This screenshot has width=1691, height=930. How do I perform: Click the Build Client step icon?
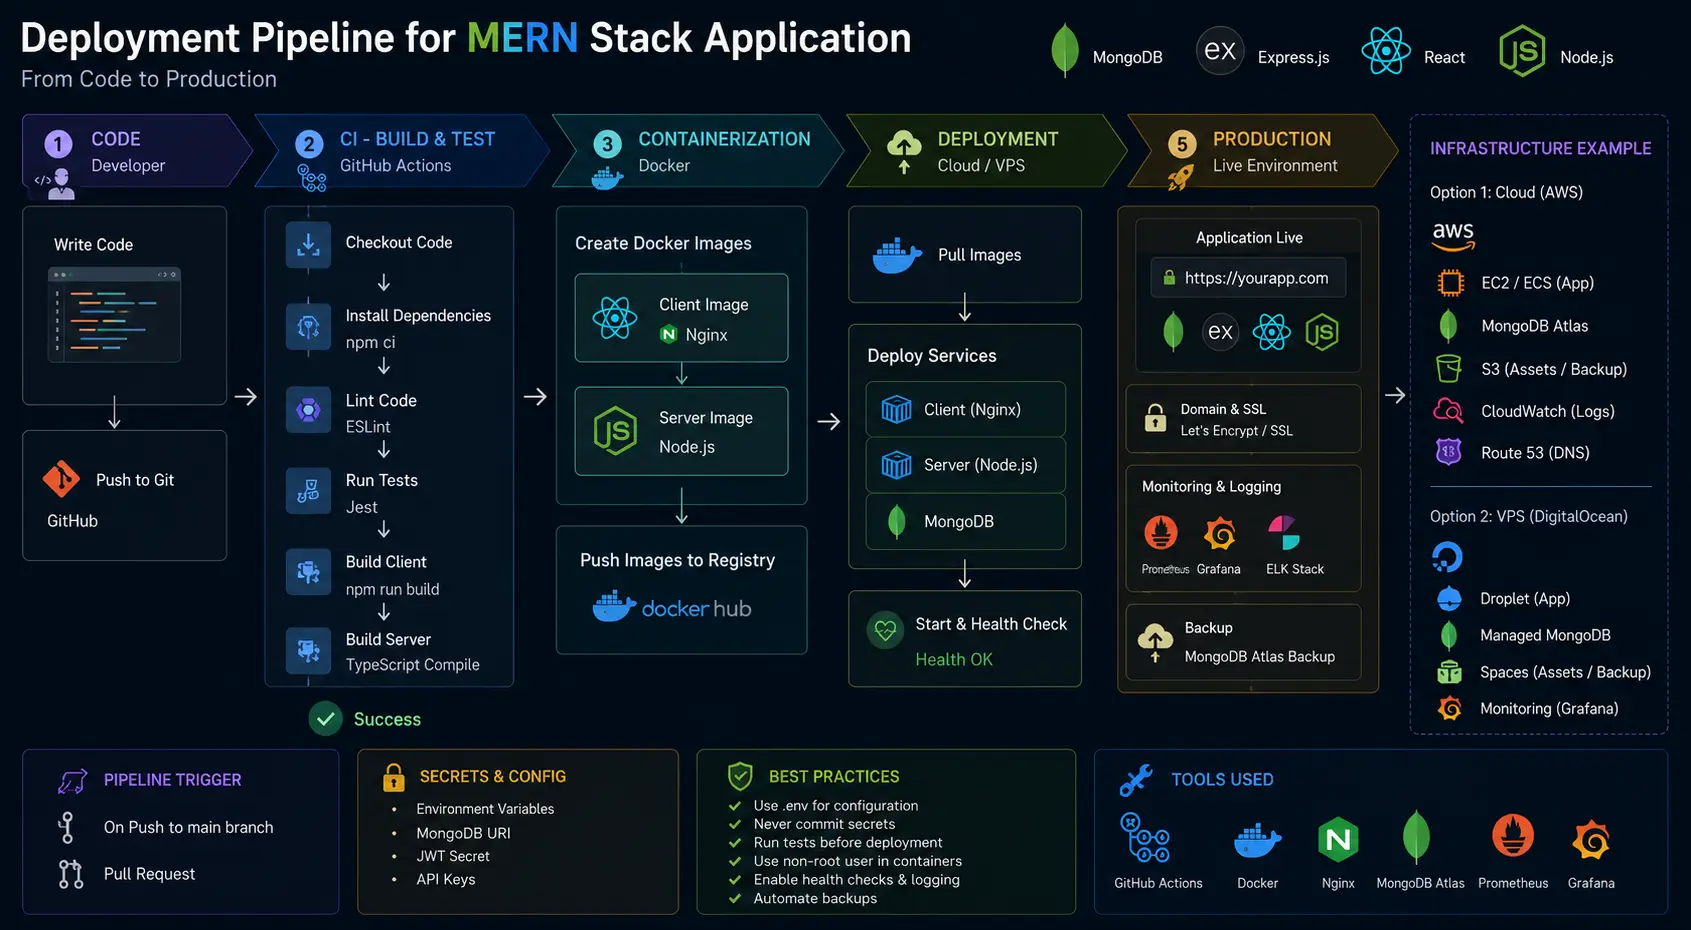308,572
